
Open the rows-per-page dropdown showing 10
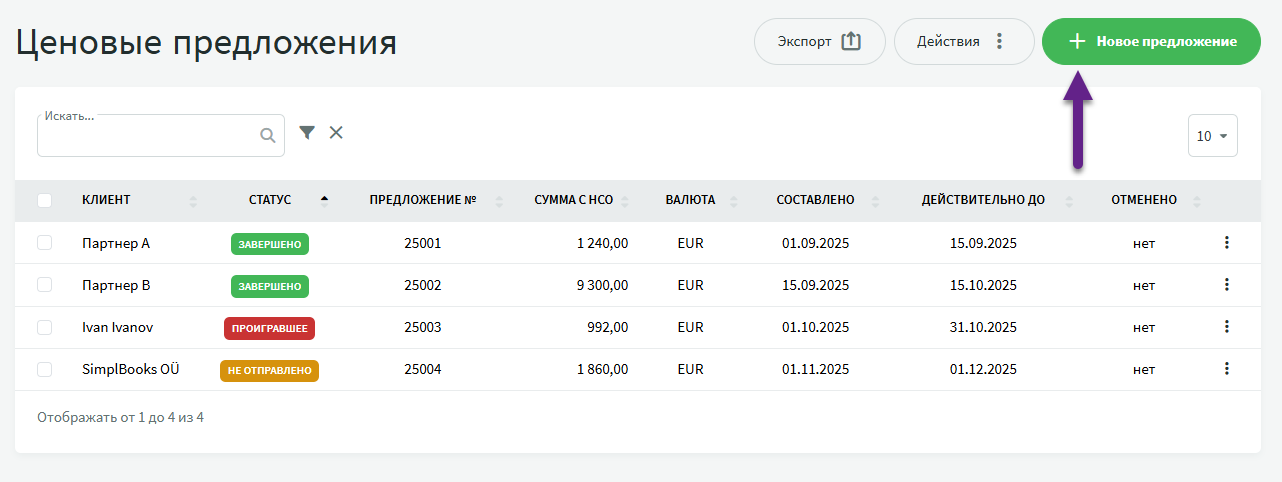point(1212,136)
